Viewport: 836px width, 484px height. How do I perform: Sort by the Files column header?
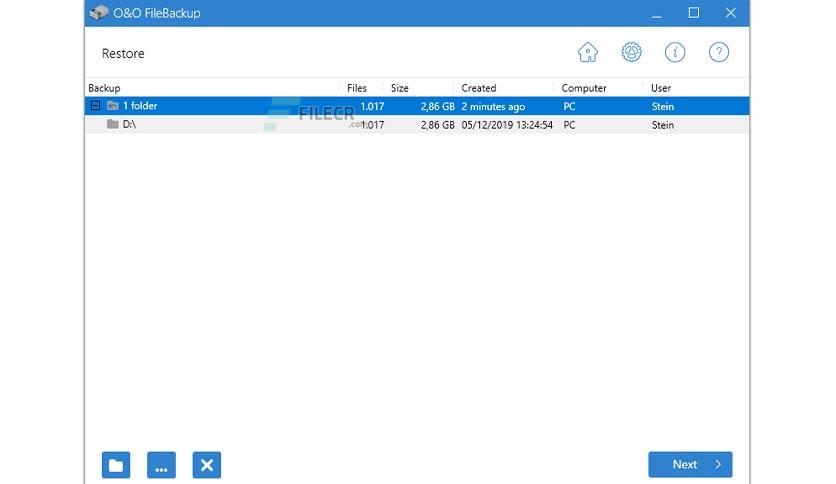click(x=357, y=88)
